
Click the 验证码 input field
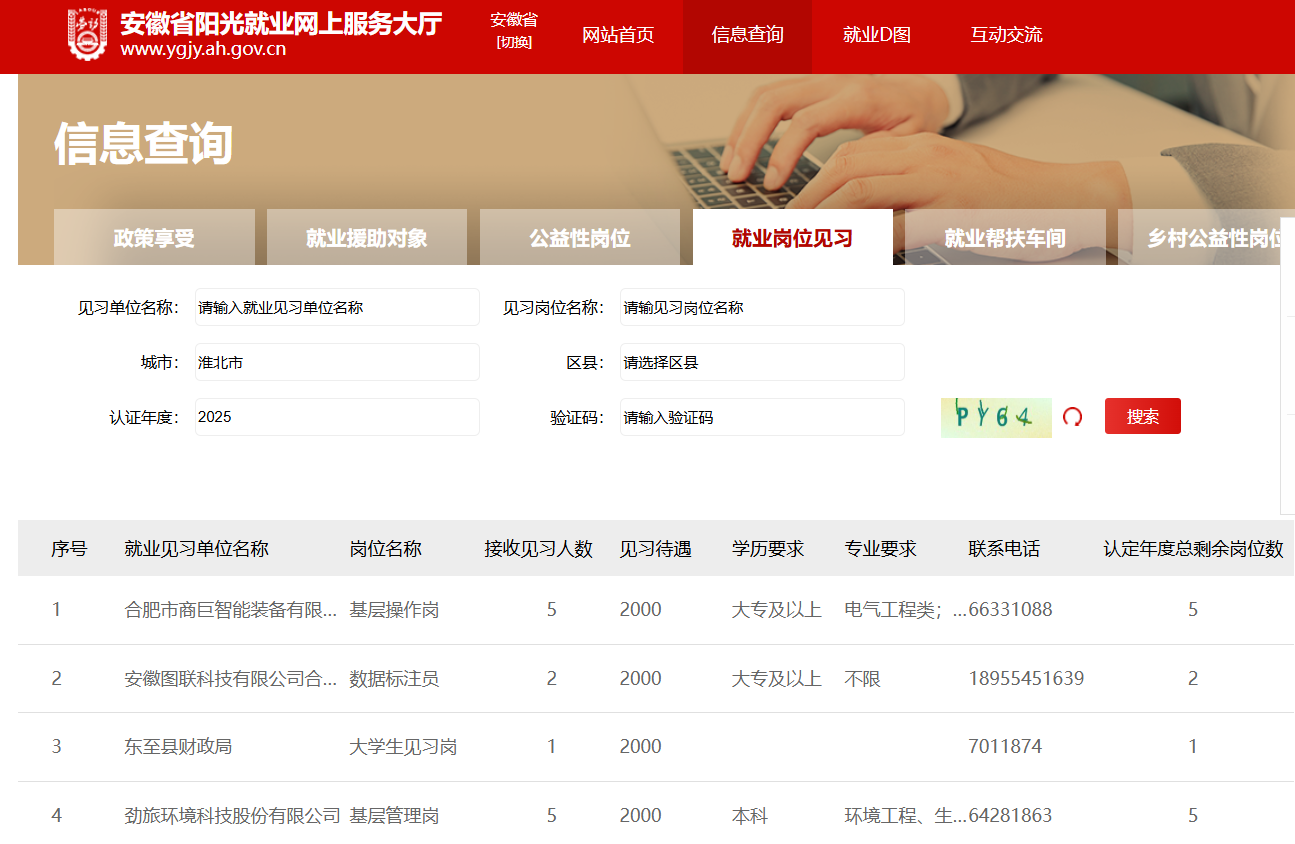[761, 417]
